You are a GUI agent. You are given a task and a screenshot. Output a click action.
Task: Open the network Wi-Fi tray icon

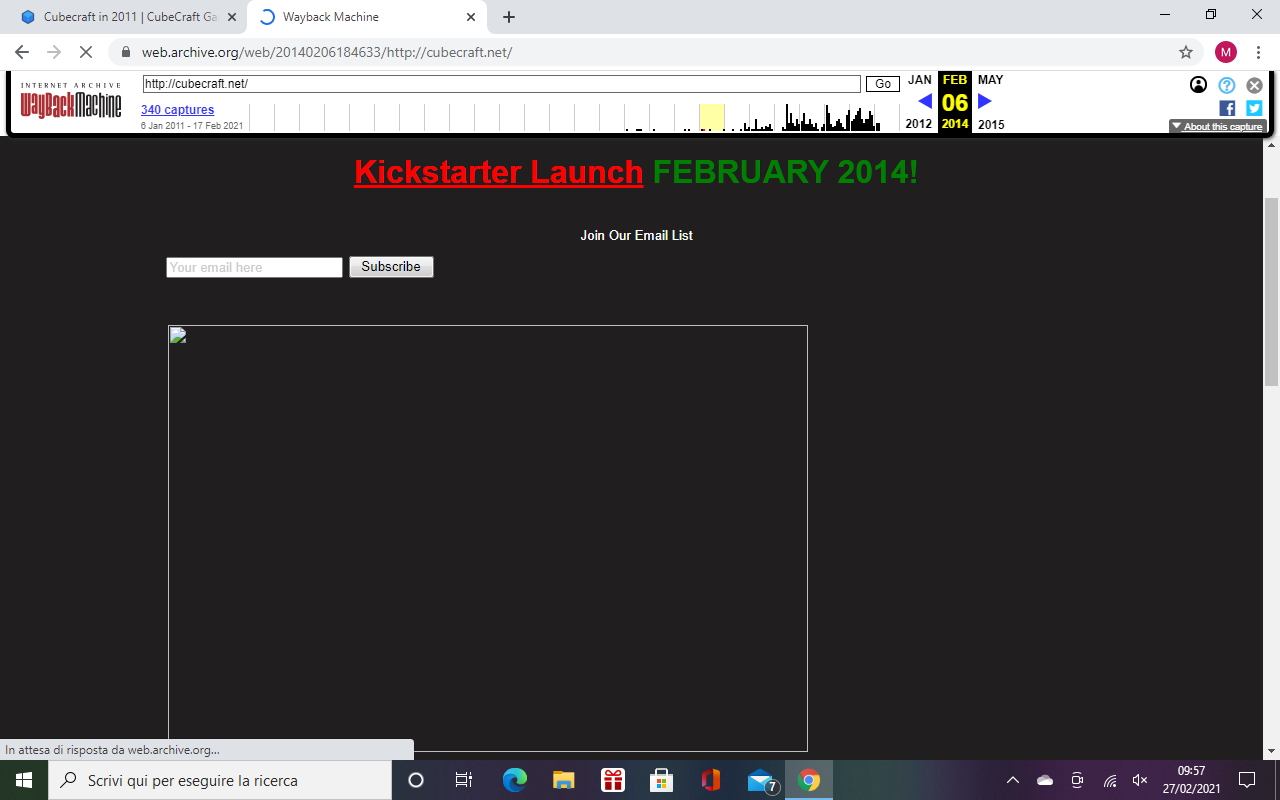(1110, 780)
